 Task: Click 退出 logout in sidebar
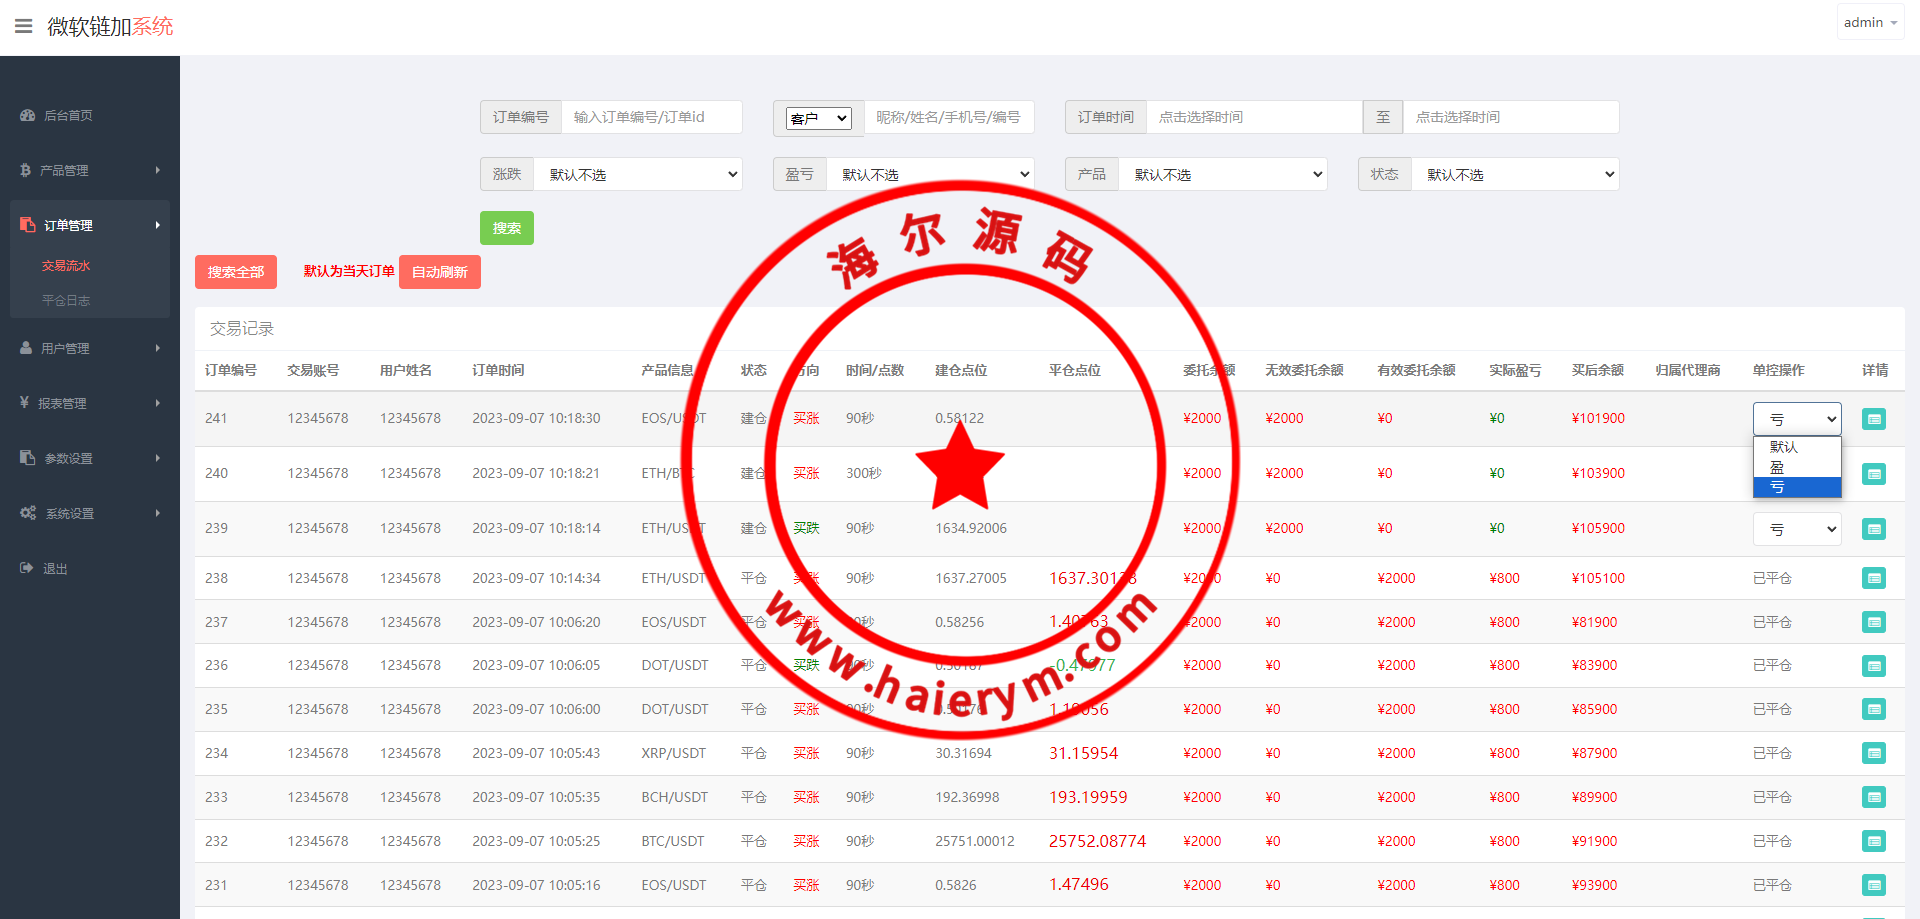click(55, 569)
